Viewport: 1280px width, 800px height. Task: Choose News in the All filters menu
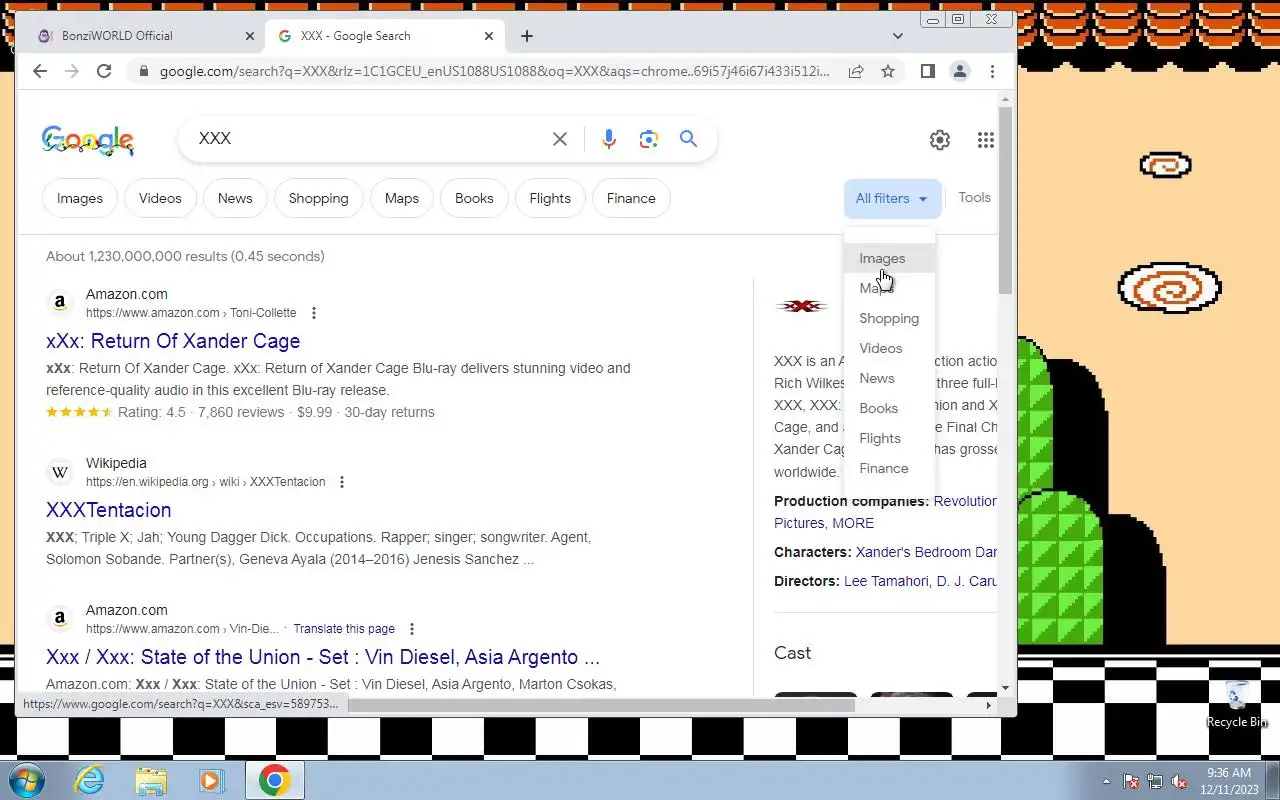890,378
